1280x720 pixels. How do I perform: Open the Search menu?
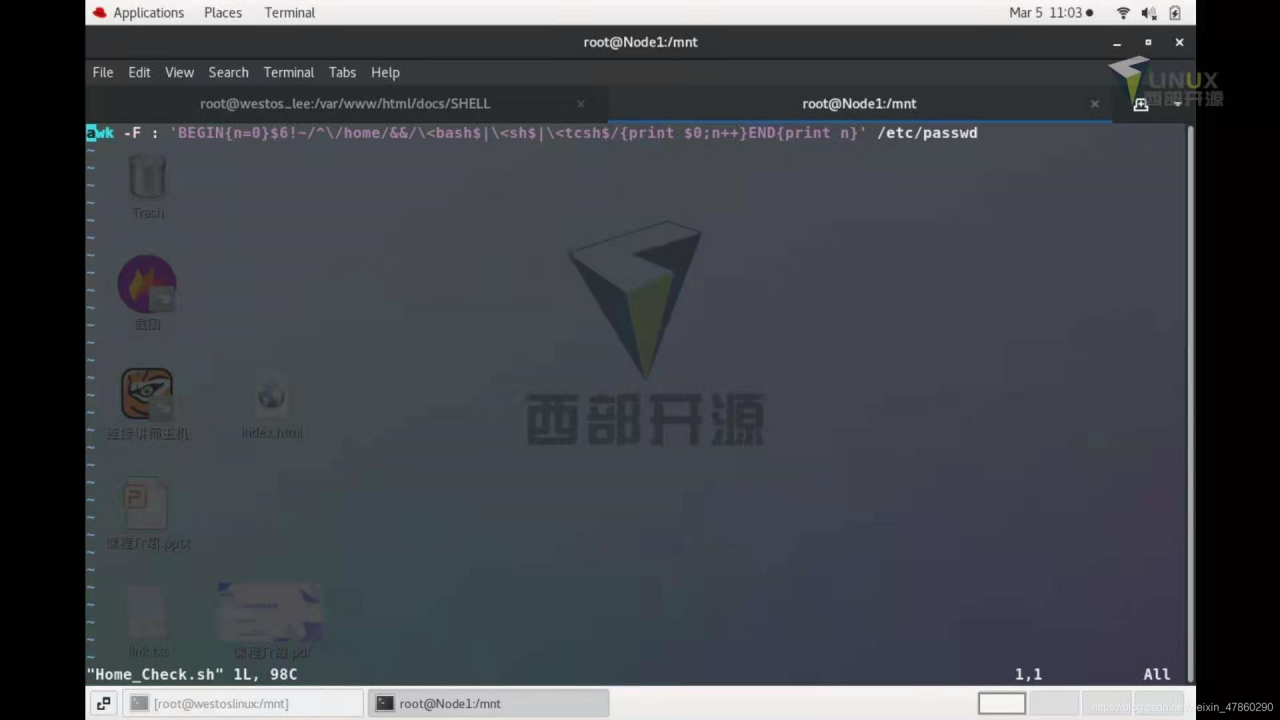pos(228,72)
